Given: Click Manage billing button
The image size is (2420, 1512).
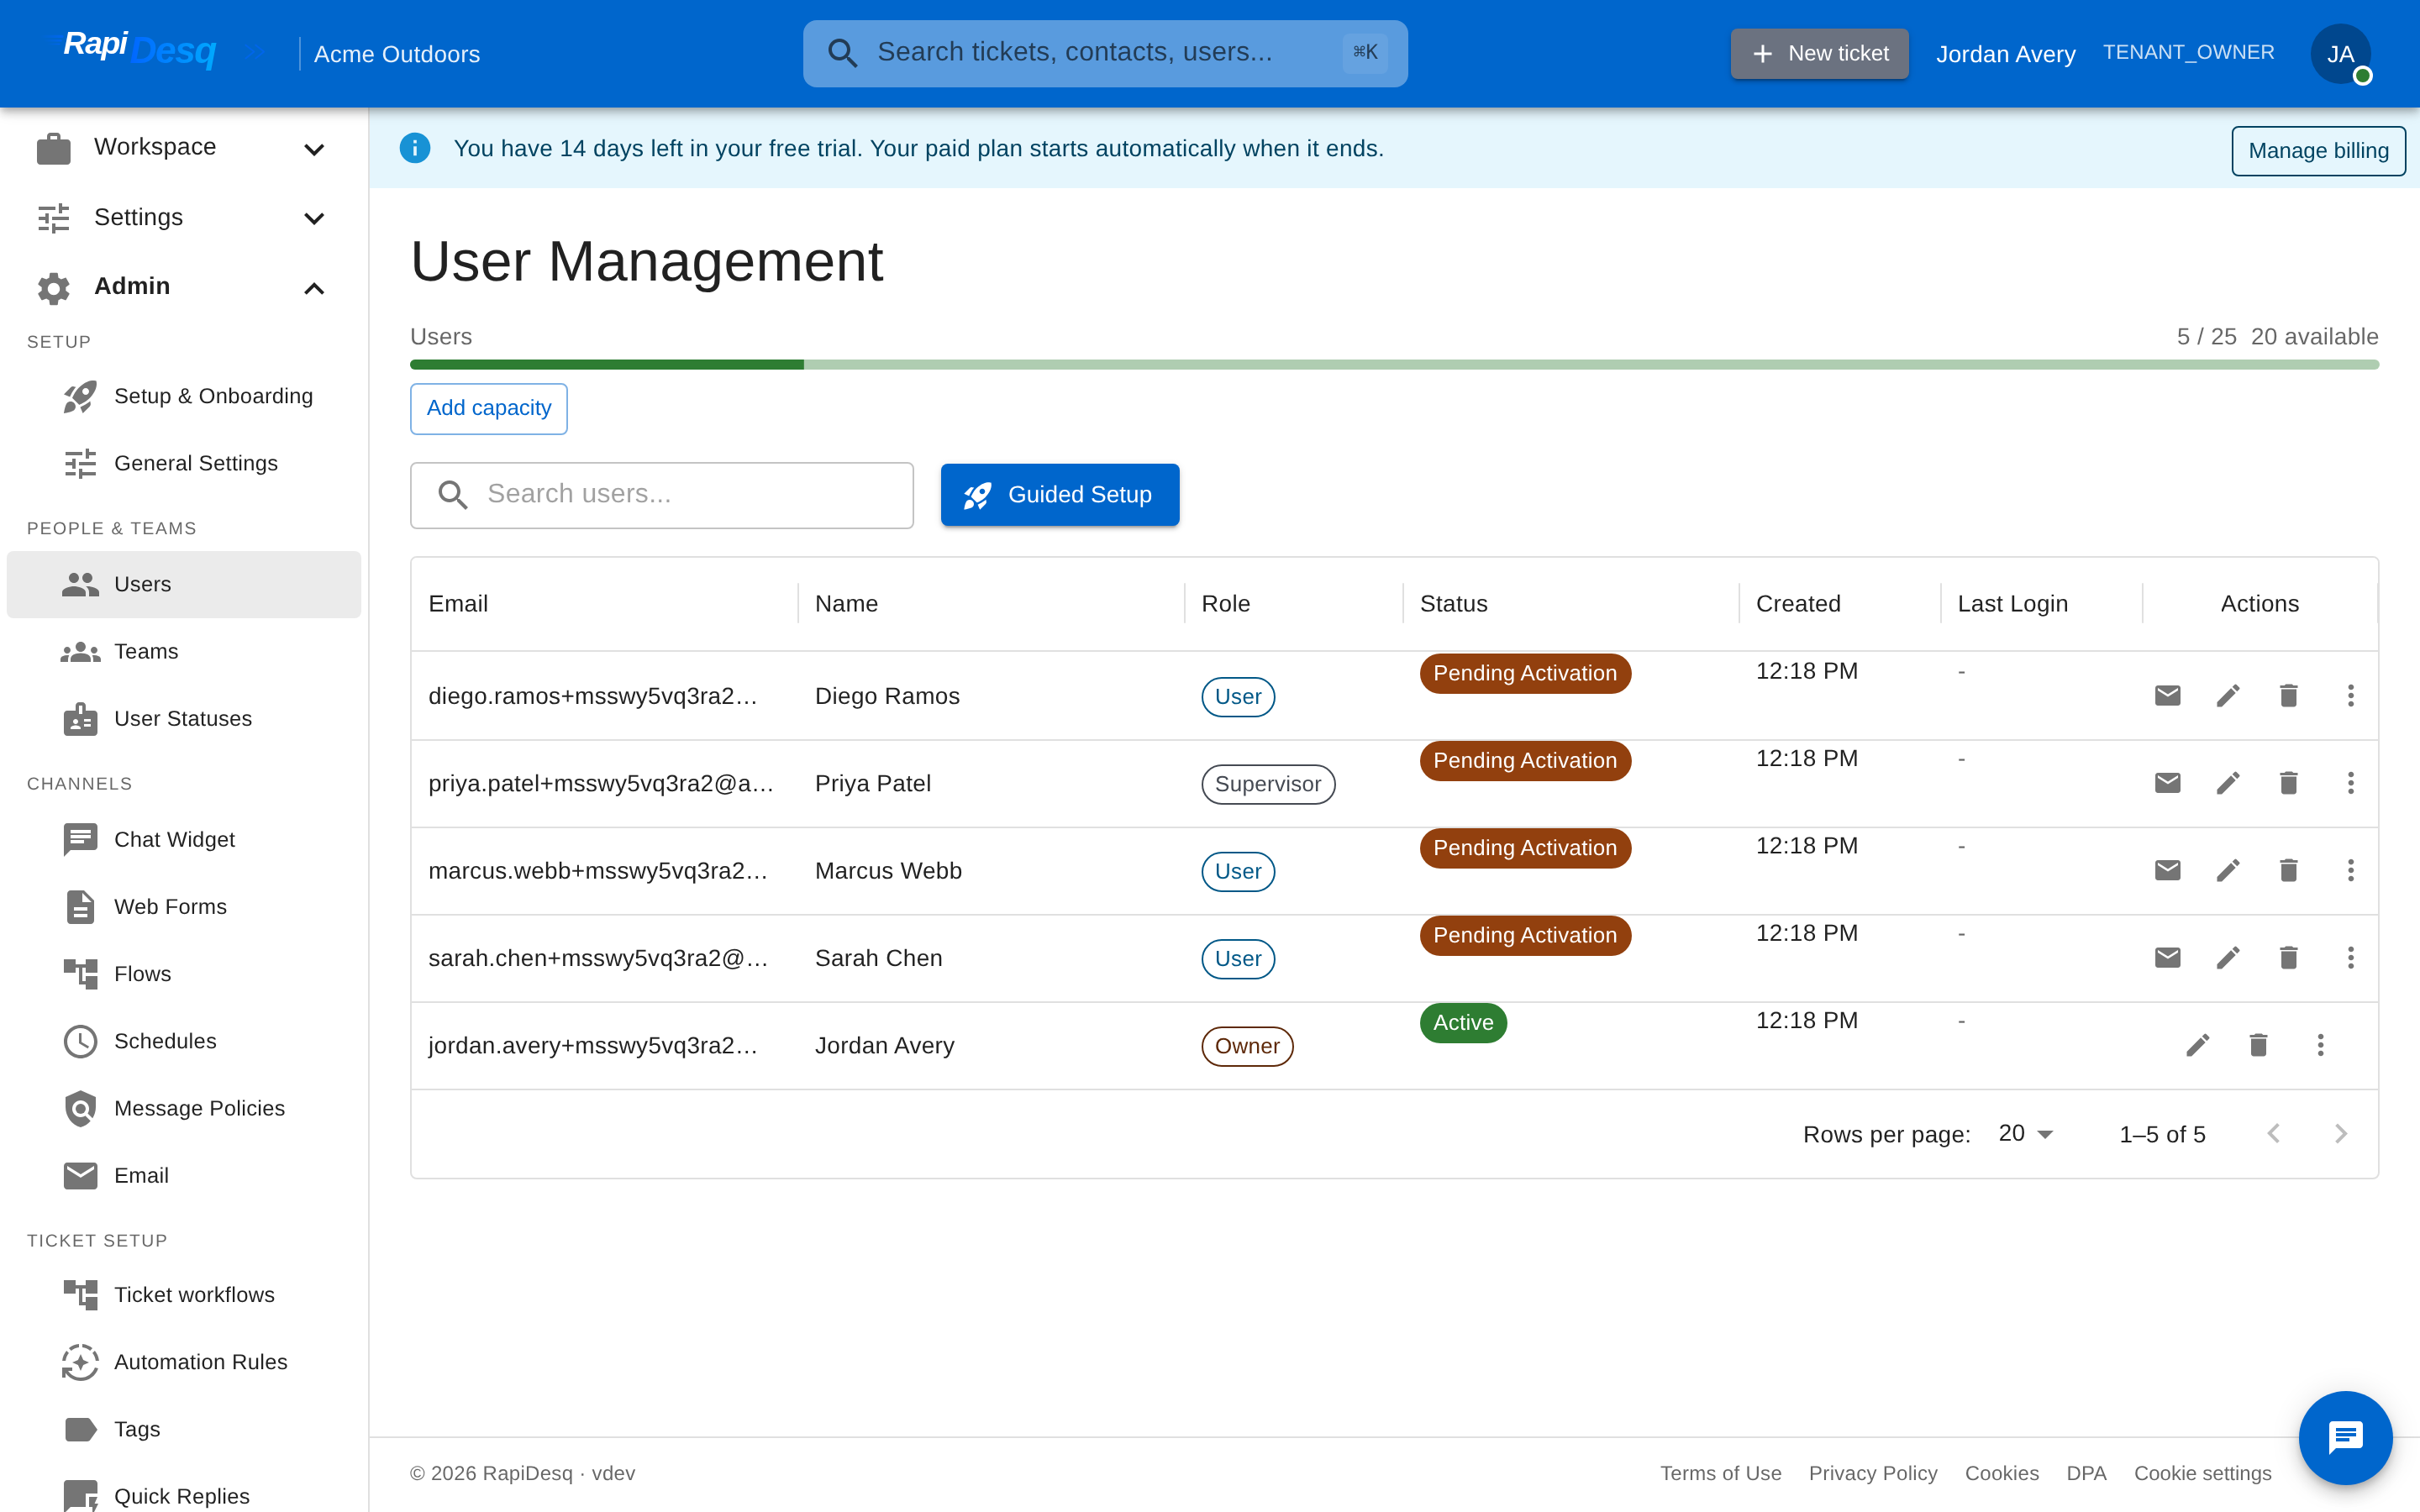Looking at the screenshot, I should click(2318, 151).
